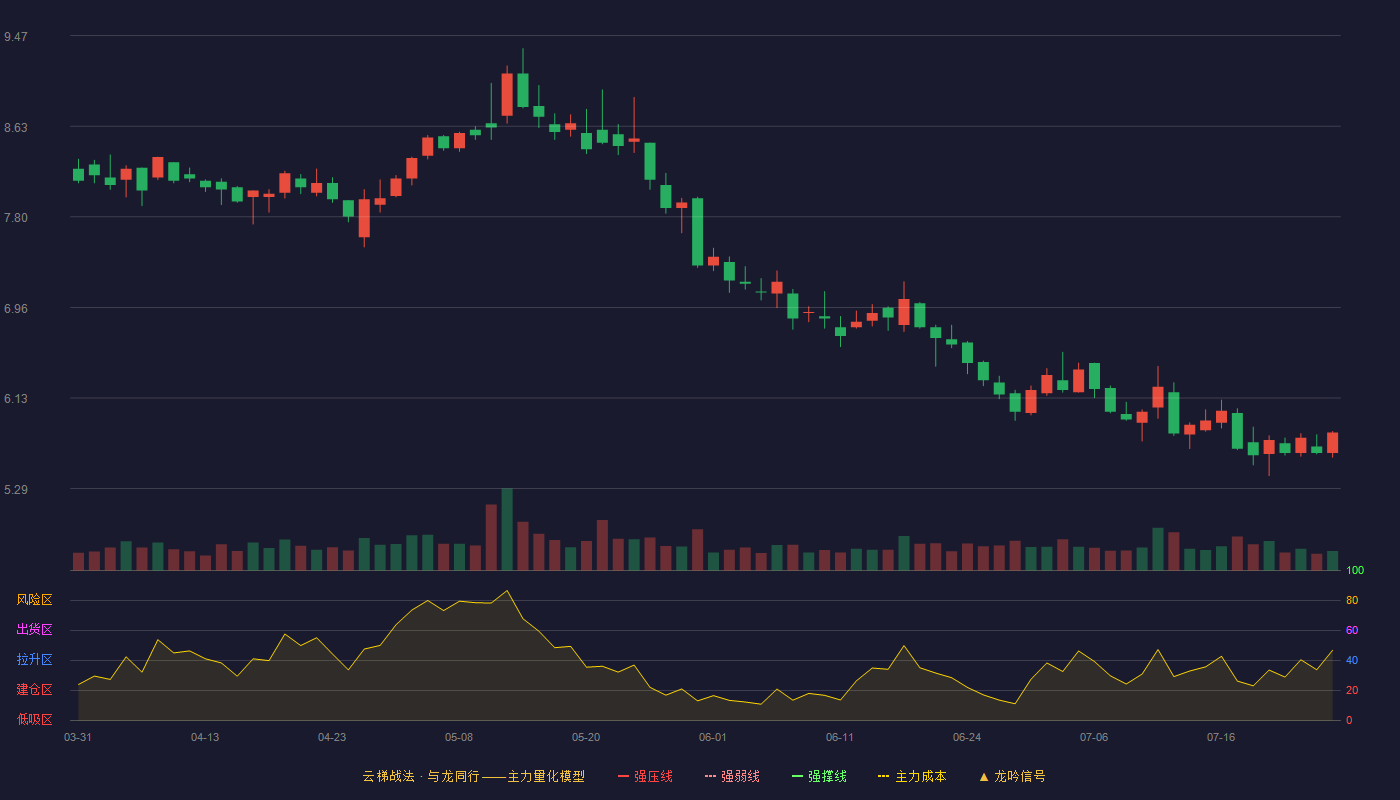
Task: Click the 80 value on the right indicator axis
Action: pos(1352,600)
